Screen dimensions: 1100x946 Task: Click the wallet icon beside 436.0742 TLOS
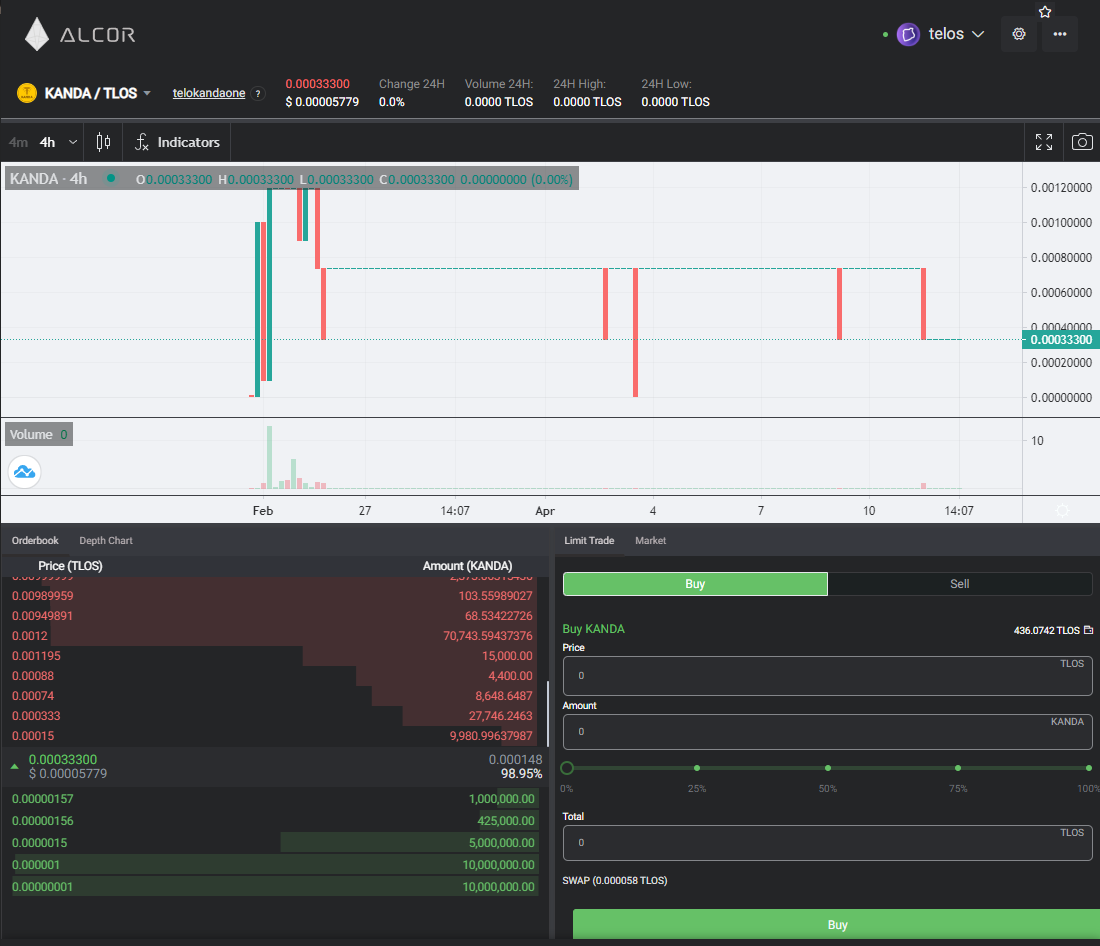[x=1088, y=630]
